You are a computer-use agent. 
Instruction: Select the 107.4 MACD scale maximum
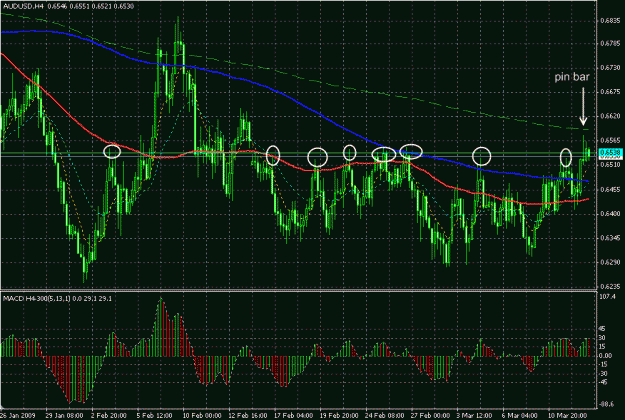[x=607, y=297]
